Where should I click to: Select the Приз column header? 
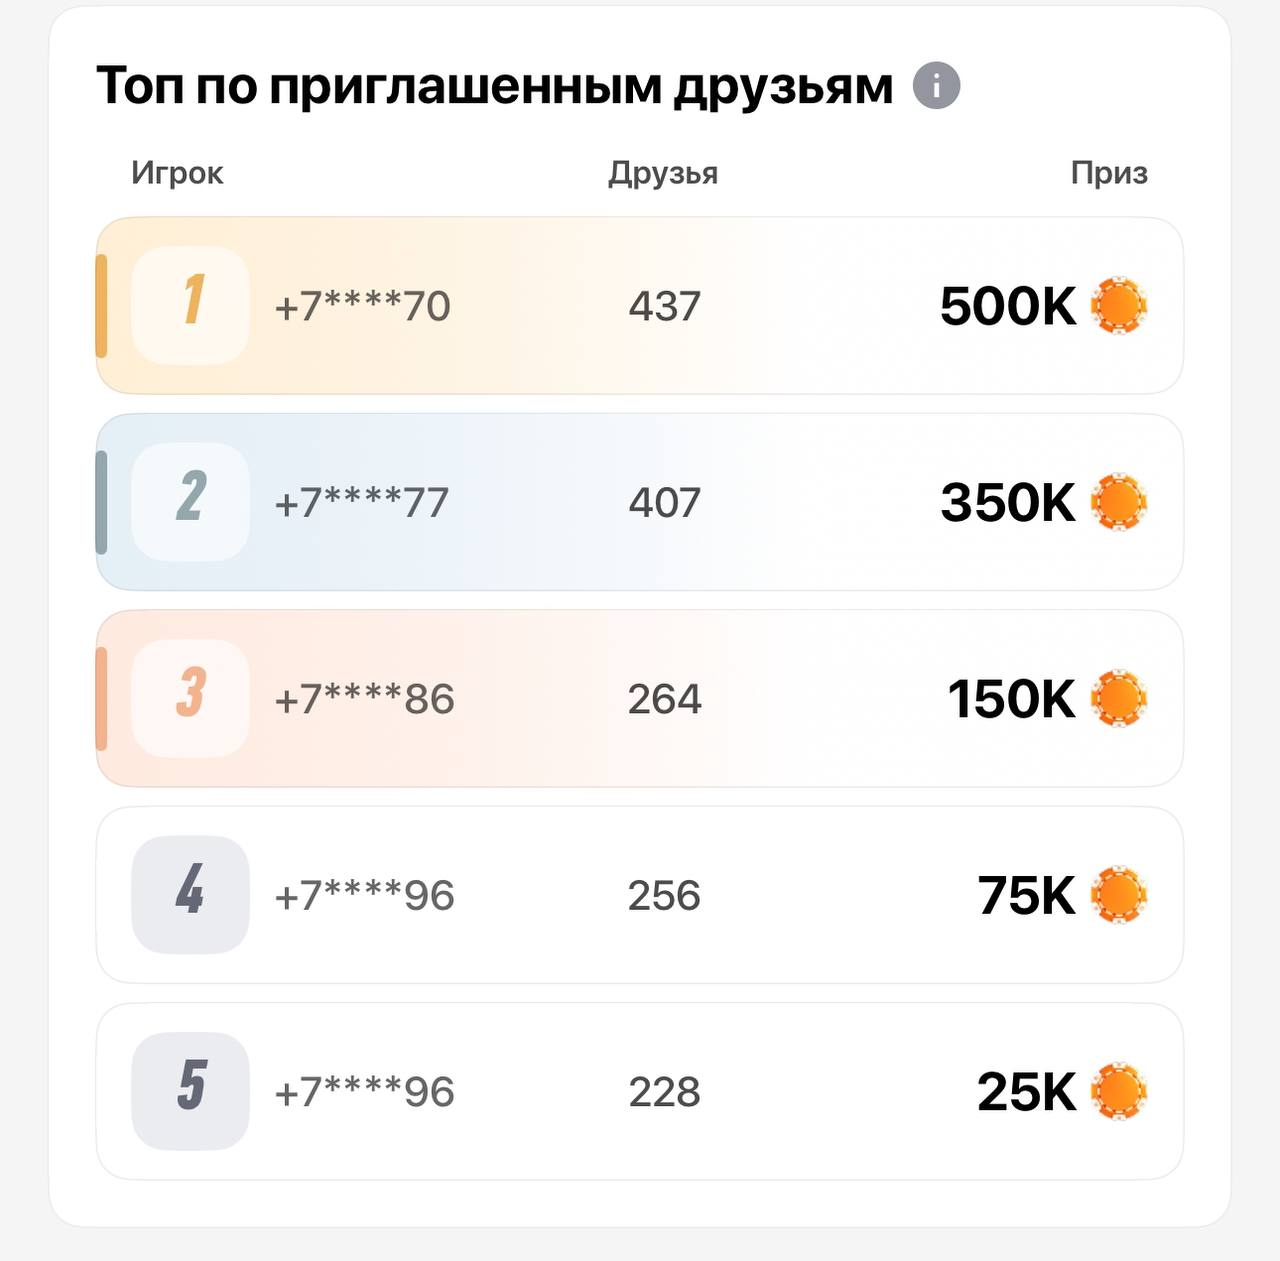coord(1109,173)
